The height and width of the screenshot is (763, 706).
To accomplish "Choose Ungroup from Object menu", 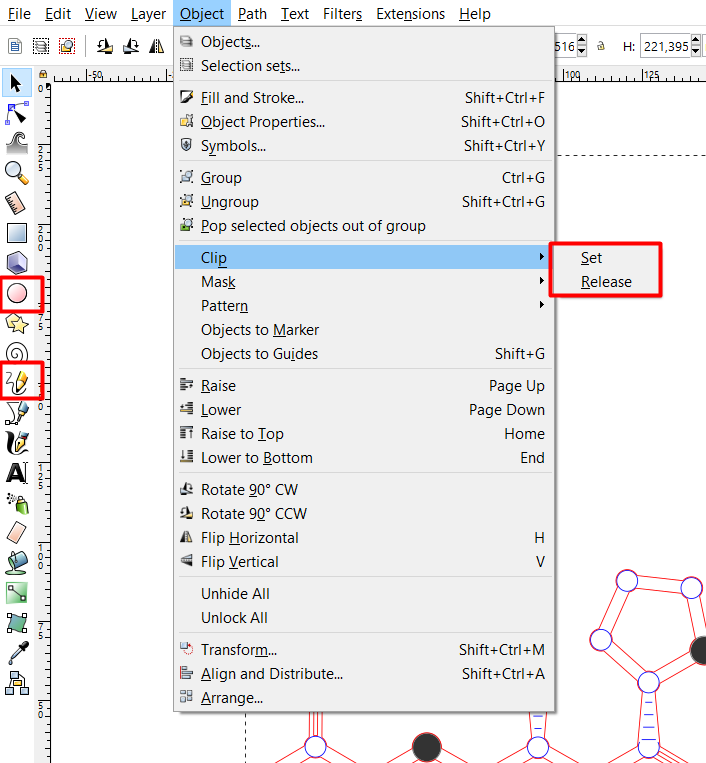I will (364, 201).
